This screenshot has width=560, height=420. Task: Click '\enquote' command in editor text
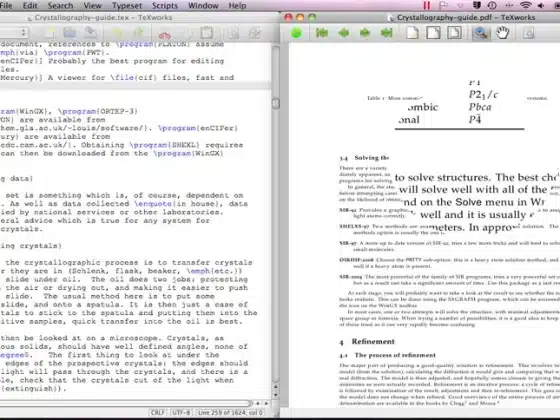(x=153, y=204)
